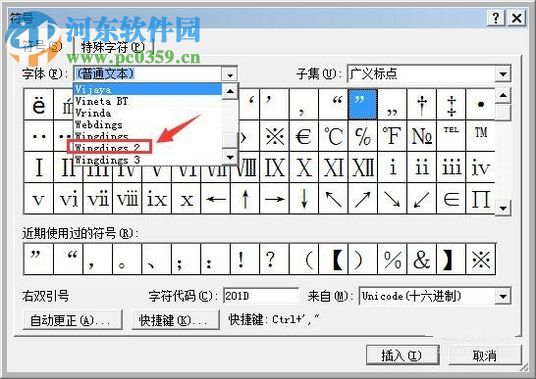The image size is (536, 379).
Task: Click the 自动更正(A)... button
Action: coord(72,320)
